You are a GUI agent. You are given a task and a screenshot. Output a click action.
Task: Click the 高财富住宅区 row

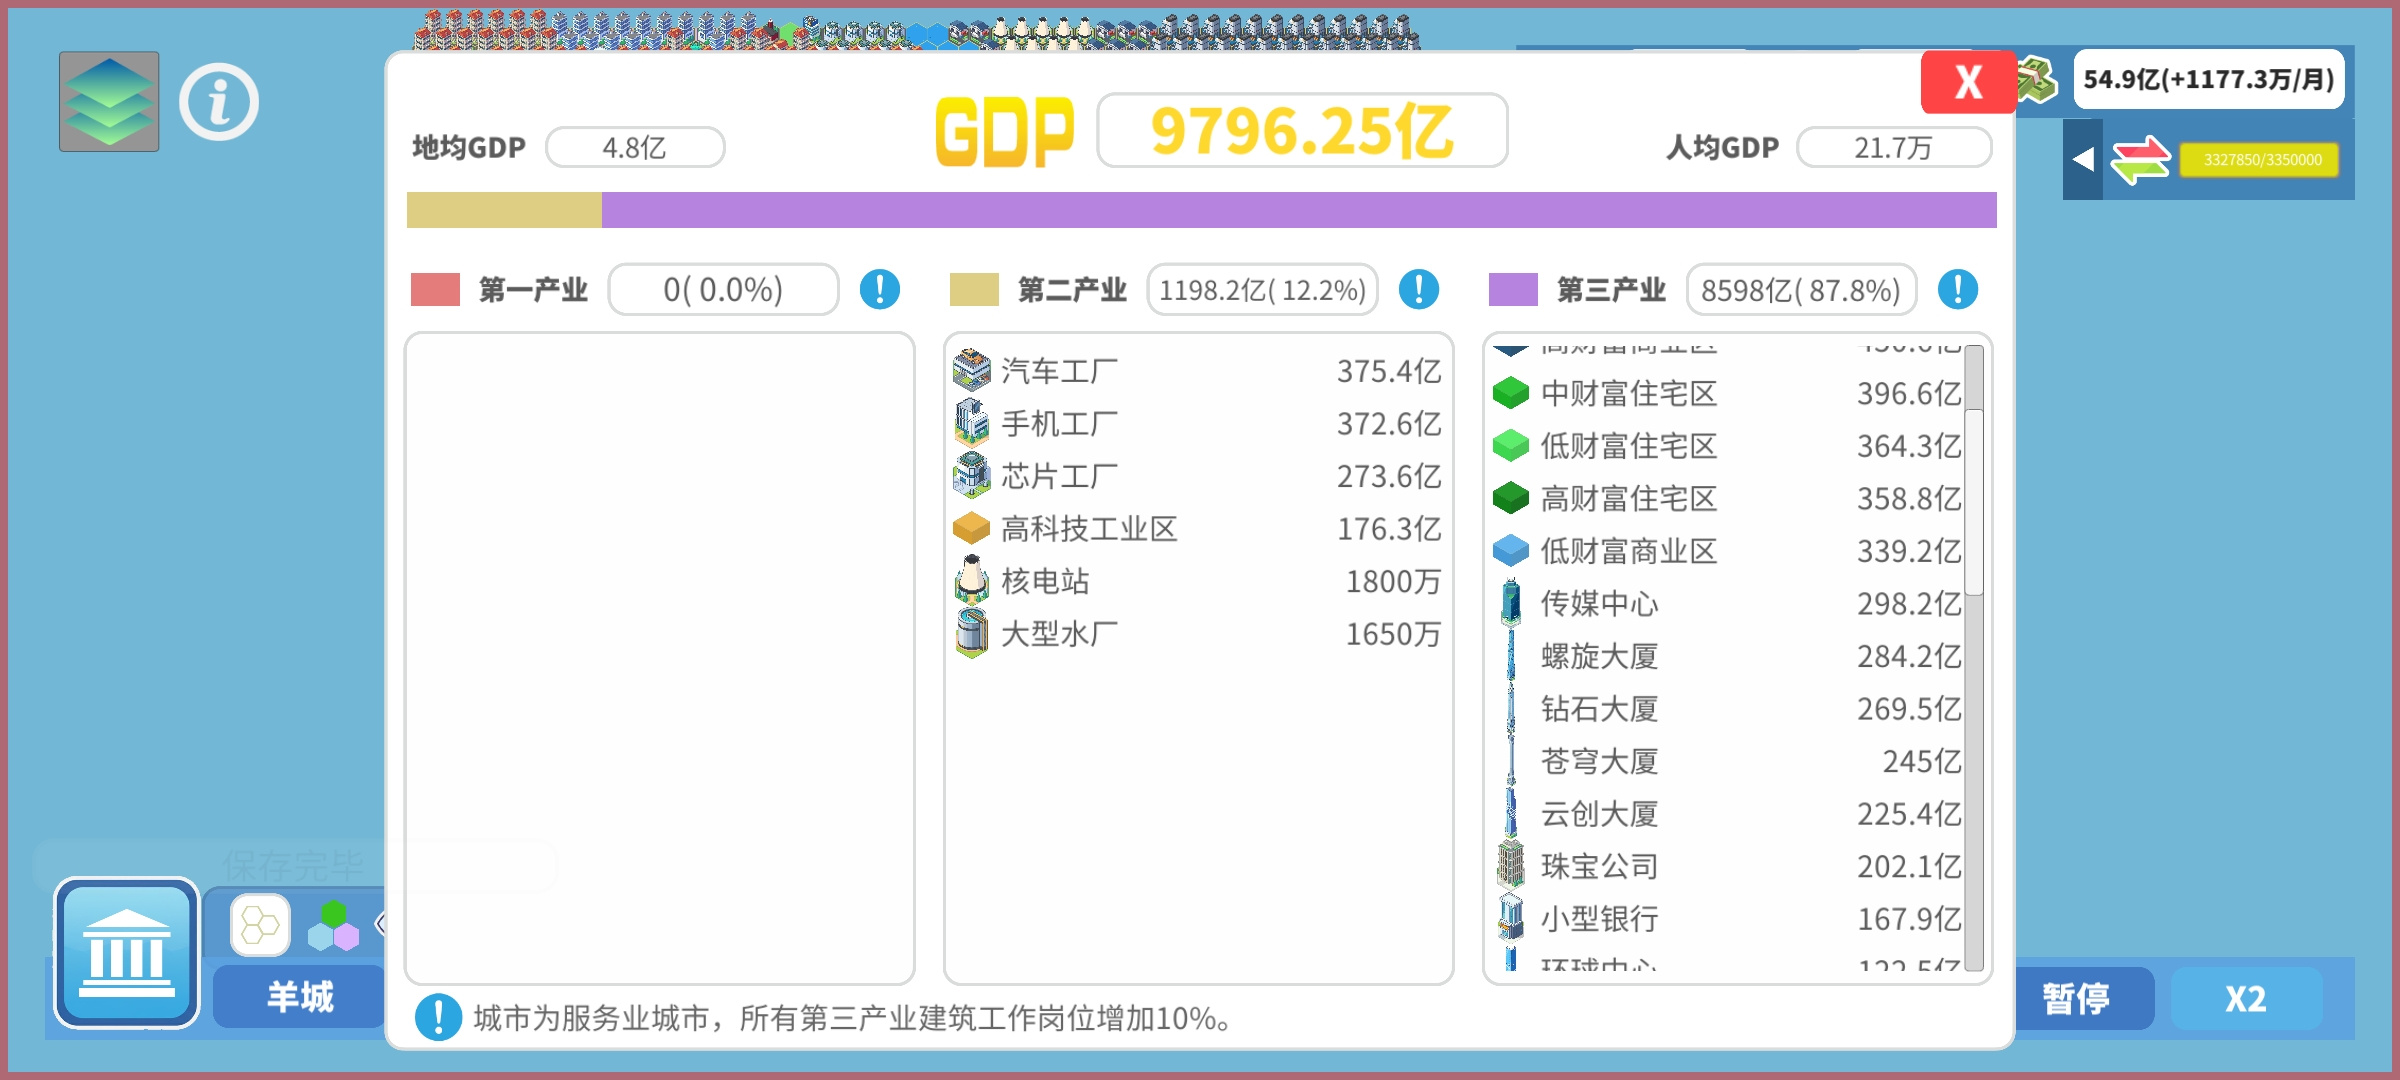click(x=1727, y=498)
